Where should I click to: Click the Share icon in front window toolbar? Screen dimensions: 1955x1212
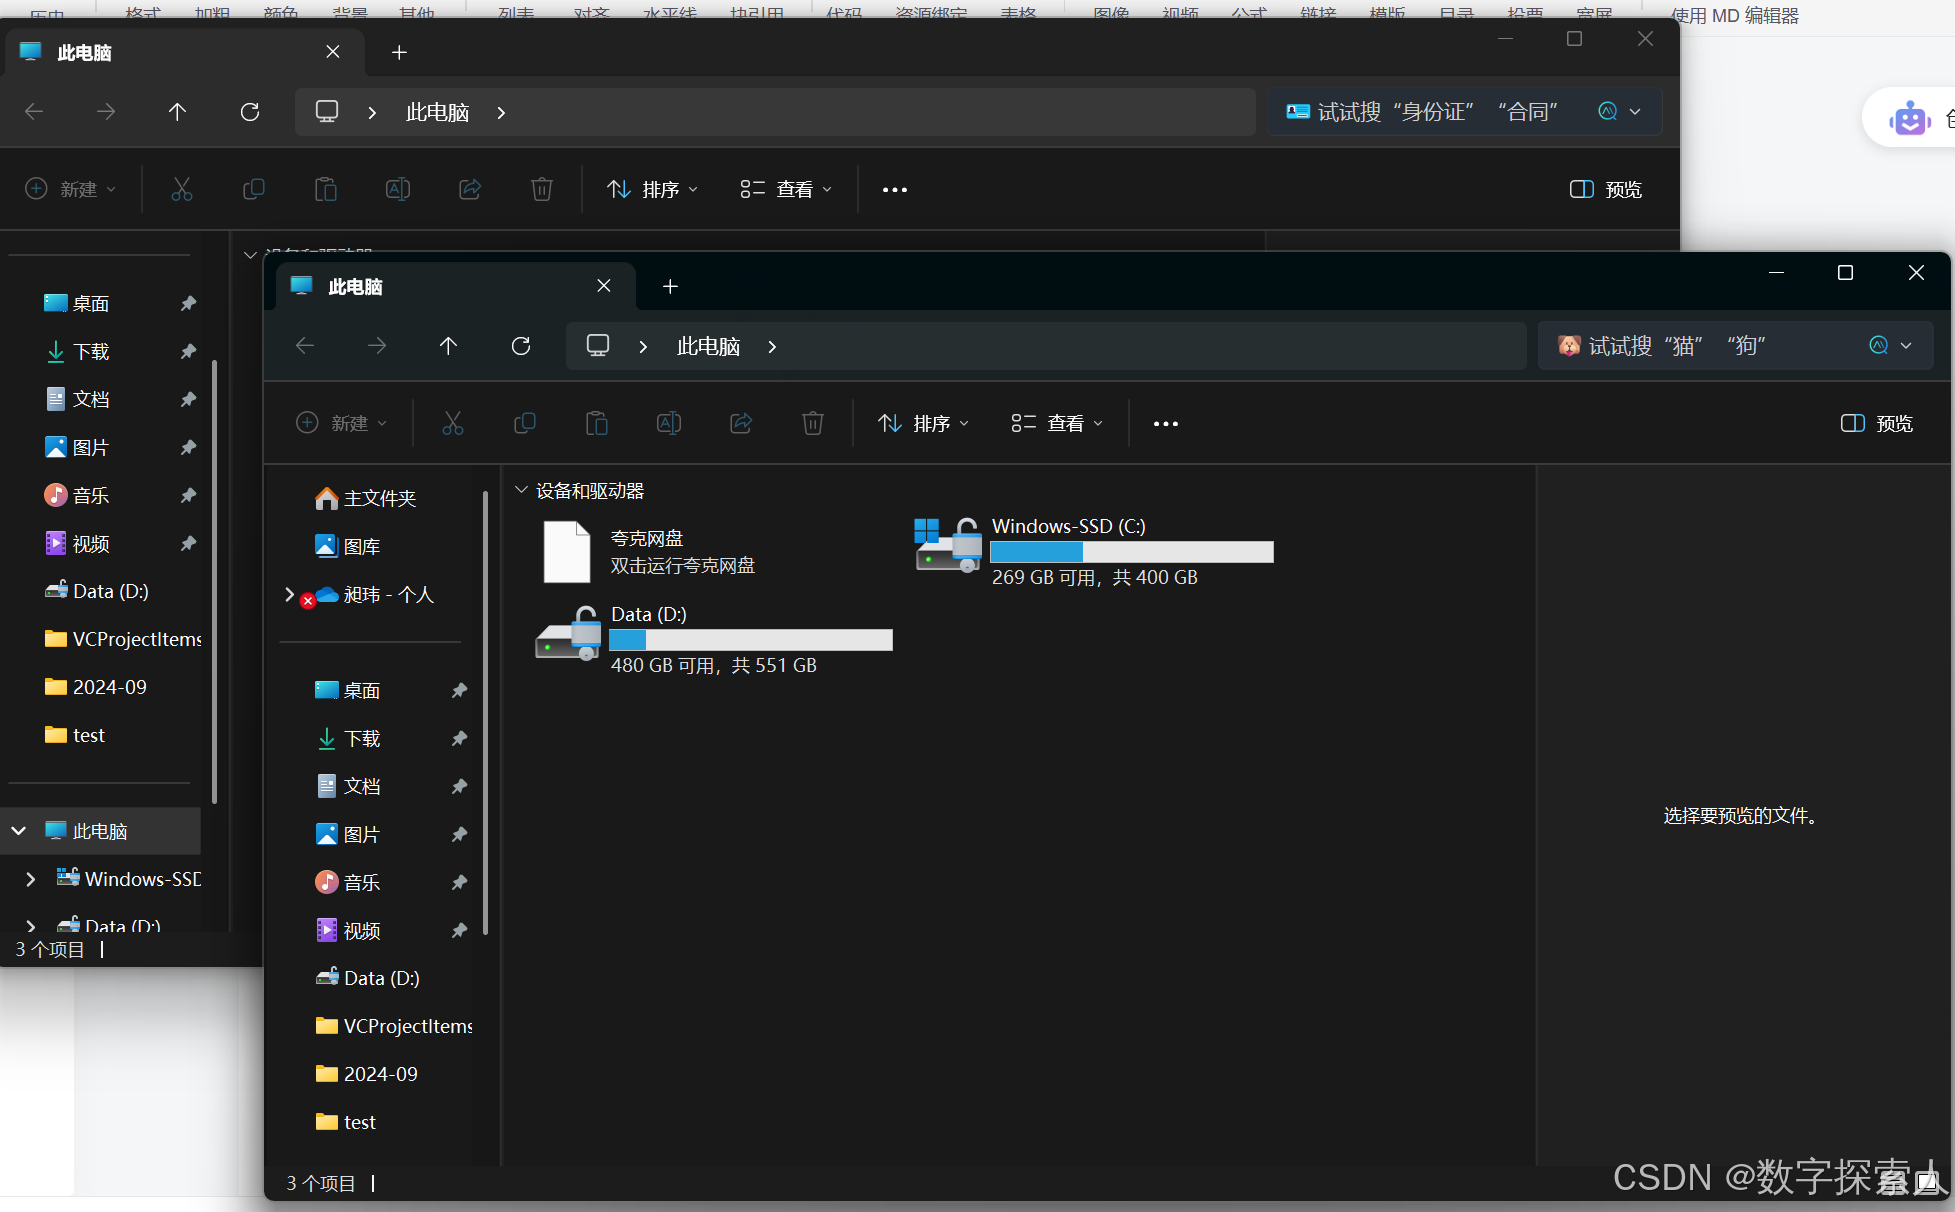click(x=740, y=423)
